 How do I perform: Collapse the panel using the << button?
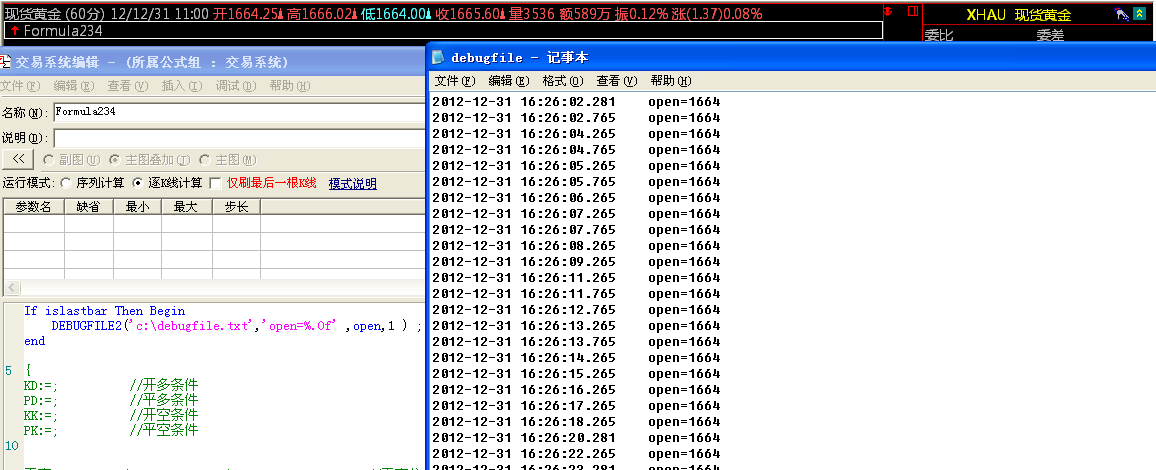[18, 159]
